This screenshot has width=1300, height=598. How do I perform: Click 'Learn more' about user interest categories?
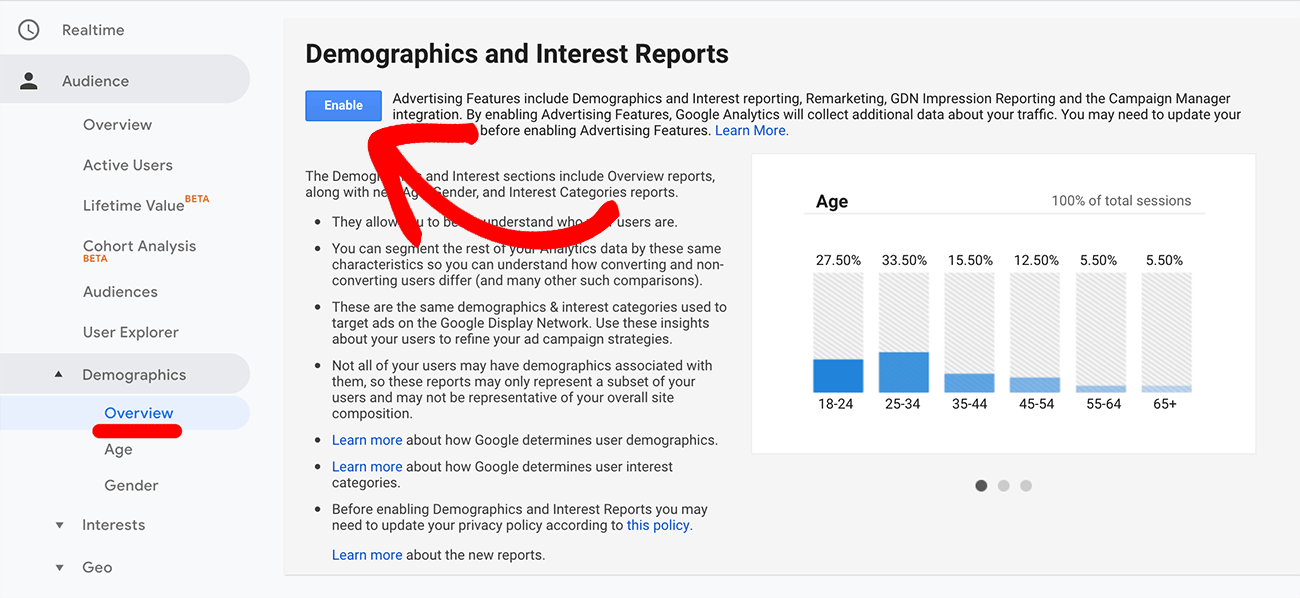(x=366, y=467)
